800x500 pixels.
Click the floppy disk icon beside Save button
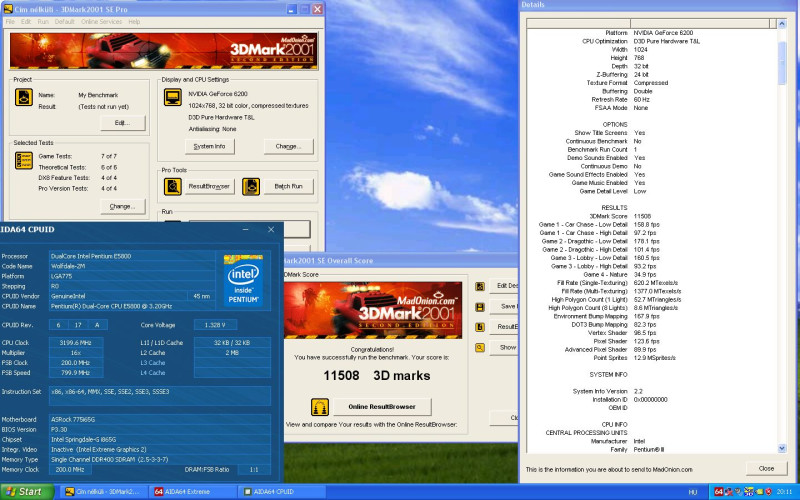pos(480,307)
